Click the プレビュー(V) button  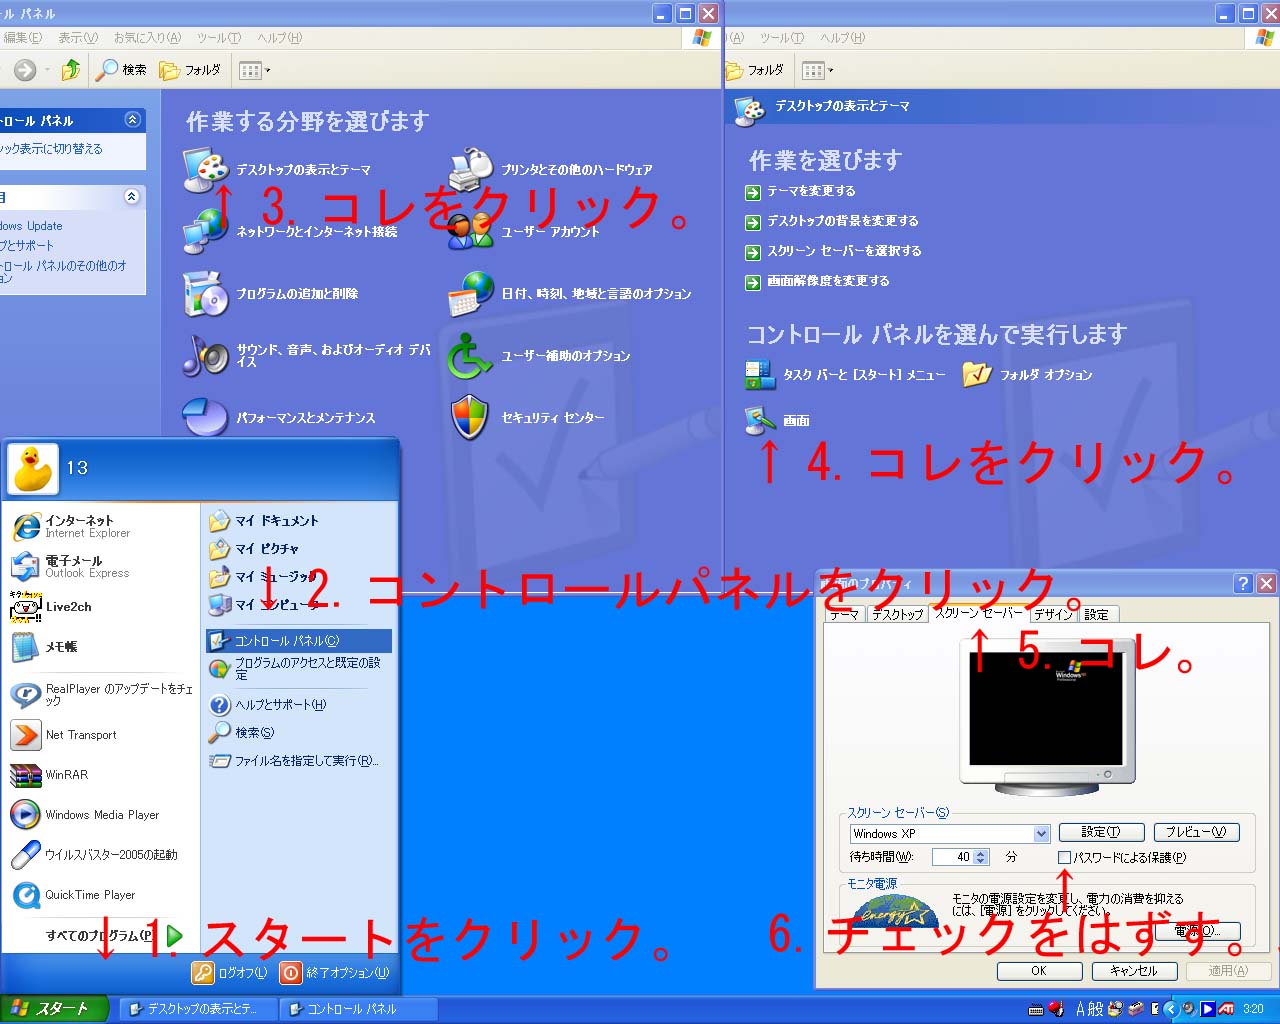1196,832
